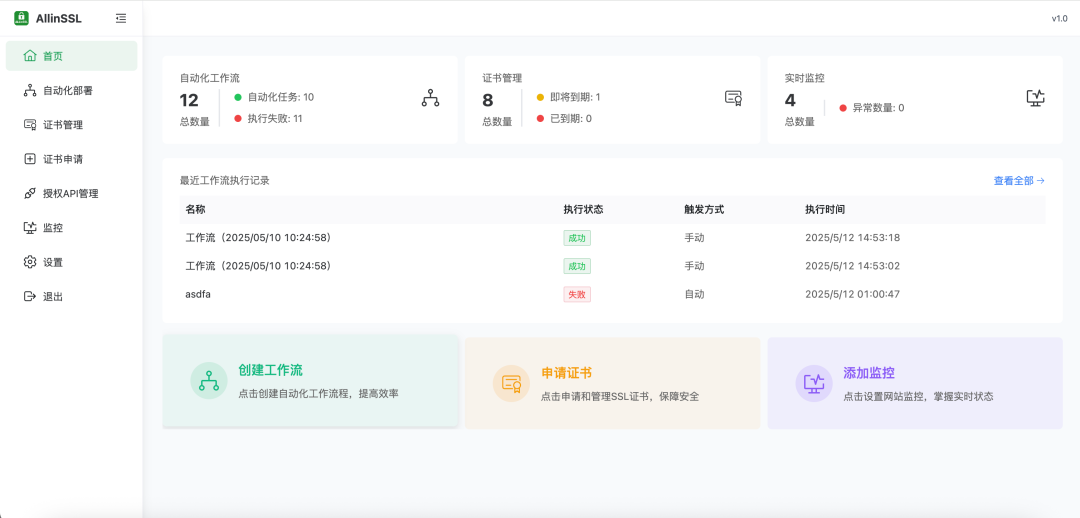
Task: Click the AllinSSL brand name
Action: (59, 19)
